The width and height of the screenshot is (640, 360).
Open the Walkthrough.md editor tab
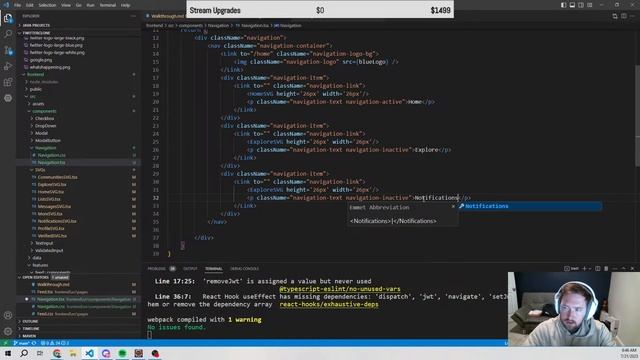(x=165, y=16)
